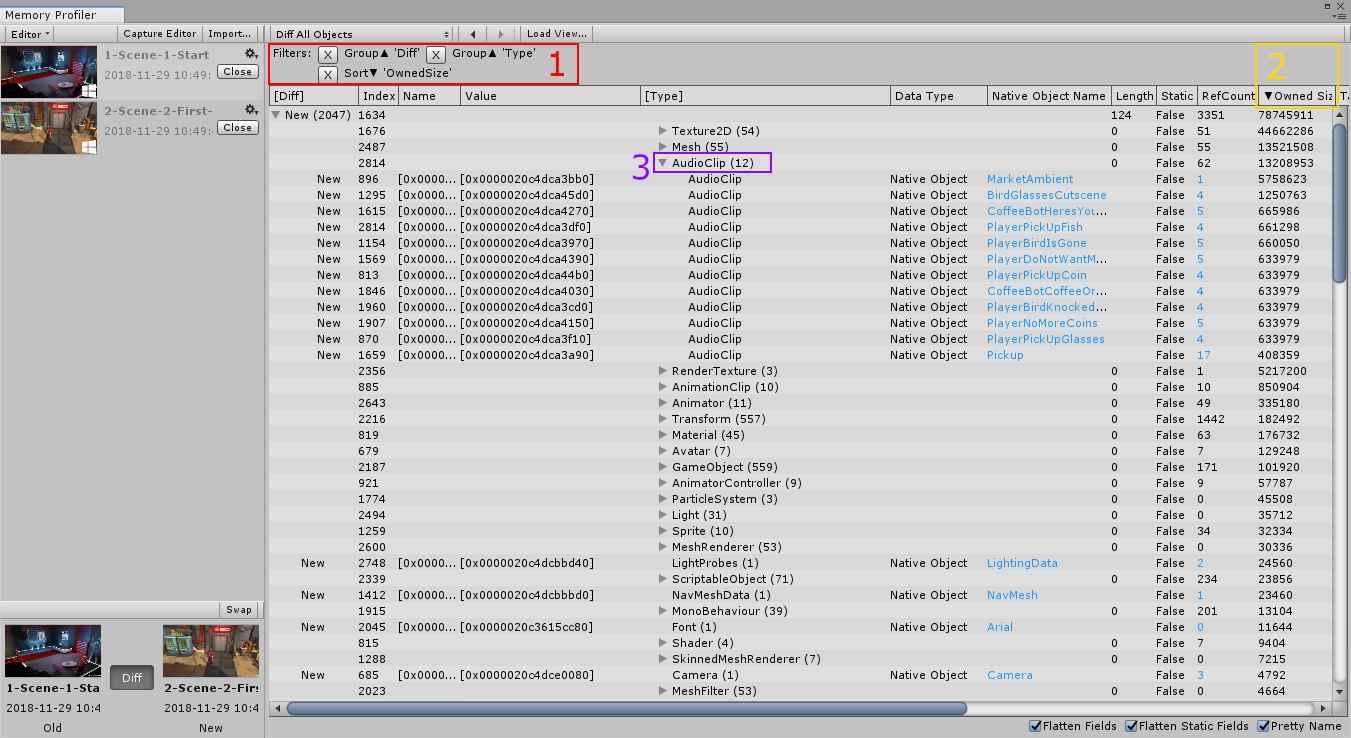Image resolution: width=1351 pixels, height=738 pixels.
Task: Click the gear icon on 1-Scene-1-Start snapshot
Action: tap(250, 55)
